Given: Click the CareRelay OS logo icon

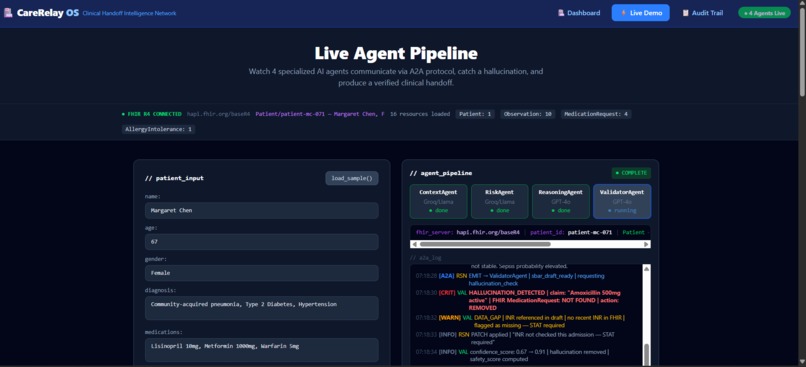Looking at the screenshot, I should tap(8, 13).
